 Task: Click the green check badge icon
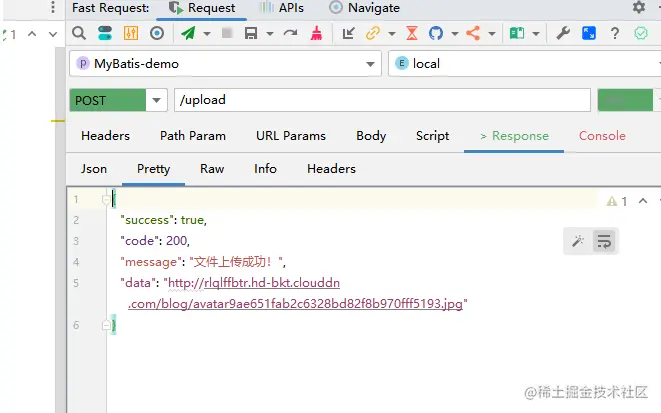641,33
